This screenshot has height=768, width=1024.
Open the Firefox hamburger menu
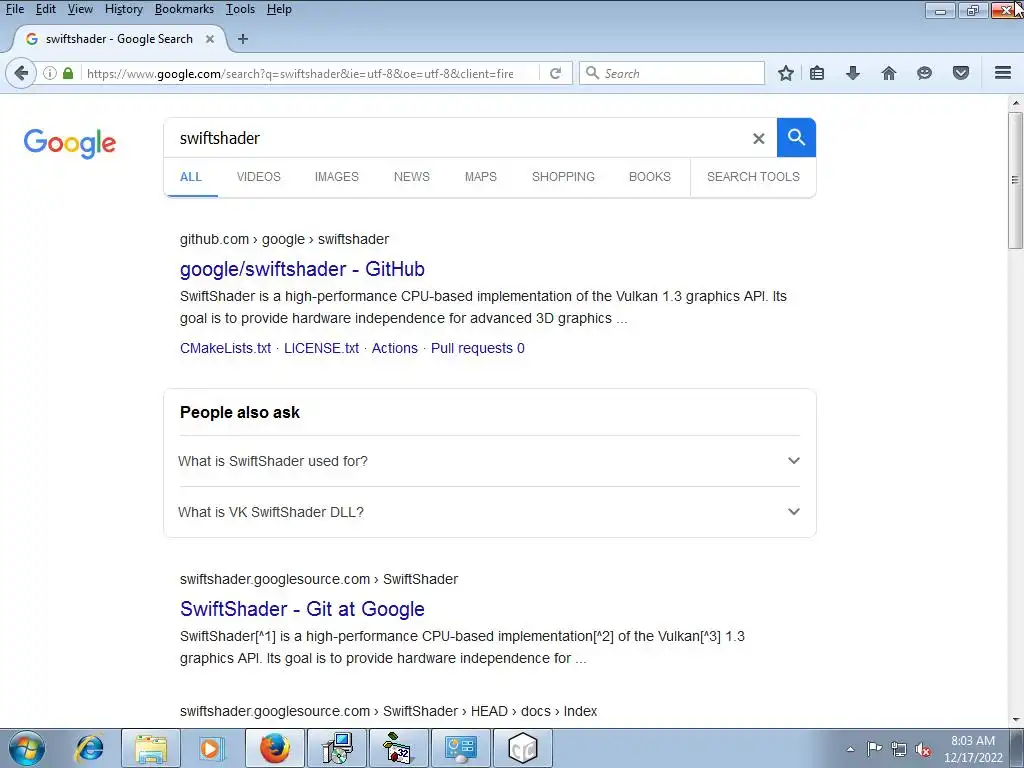(x=1003, y=73)
